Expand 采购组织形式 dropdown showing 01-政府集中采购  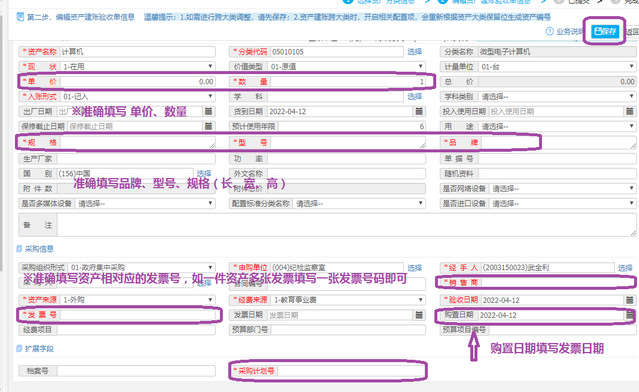tap(141, 268)
